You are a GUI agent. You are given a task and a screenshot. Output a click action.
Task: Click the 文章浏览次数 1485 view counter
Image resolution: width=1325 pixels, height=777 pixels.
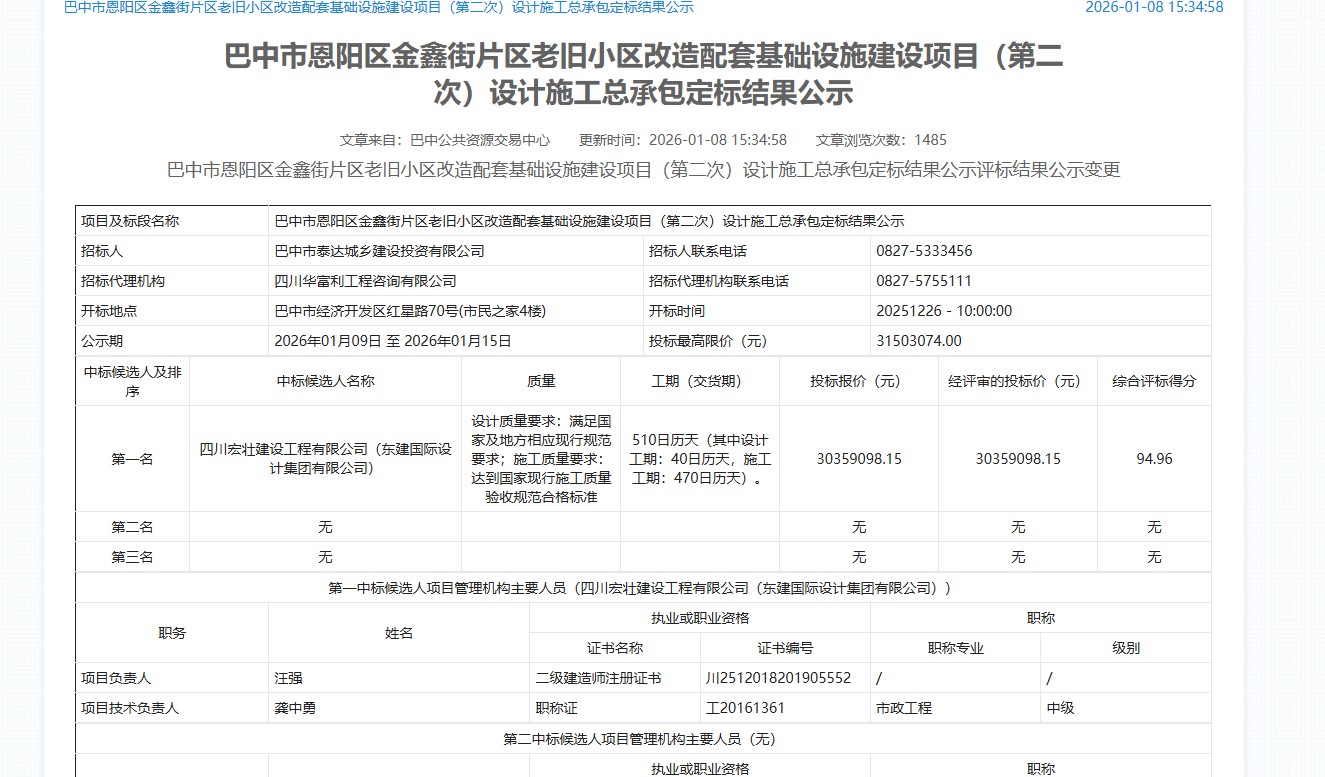tap(880, 140)
